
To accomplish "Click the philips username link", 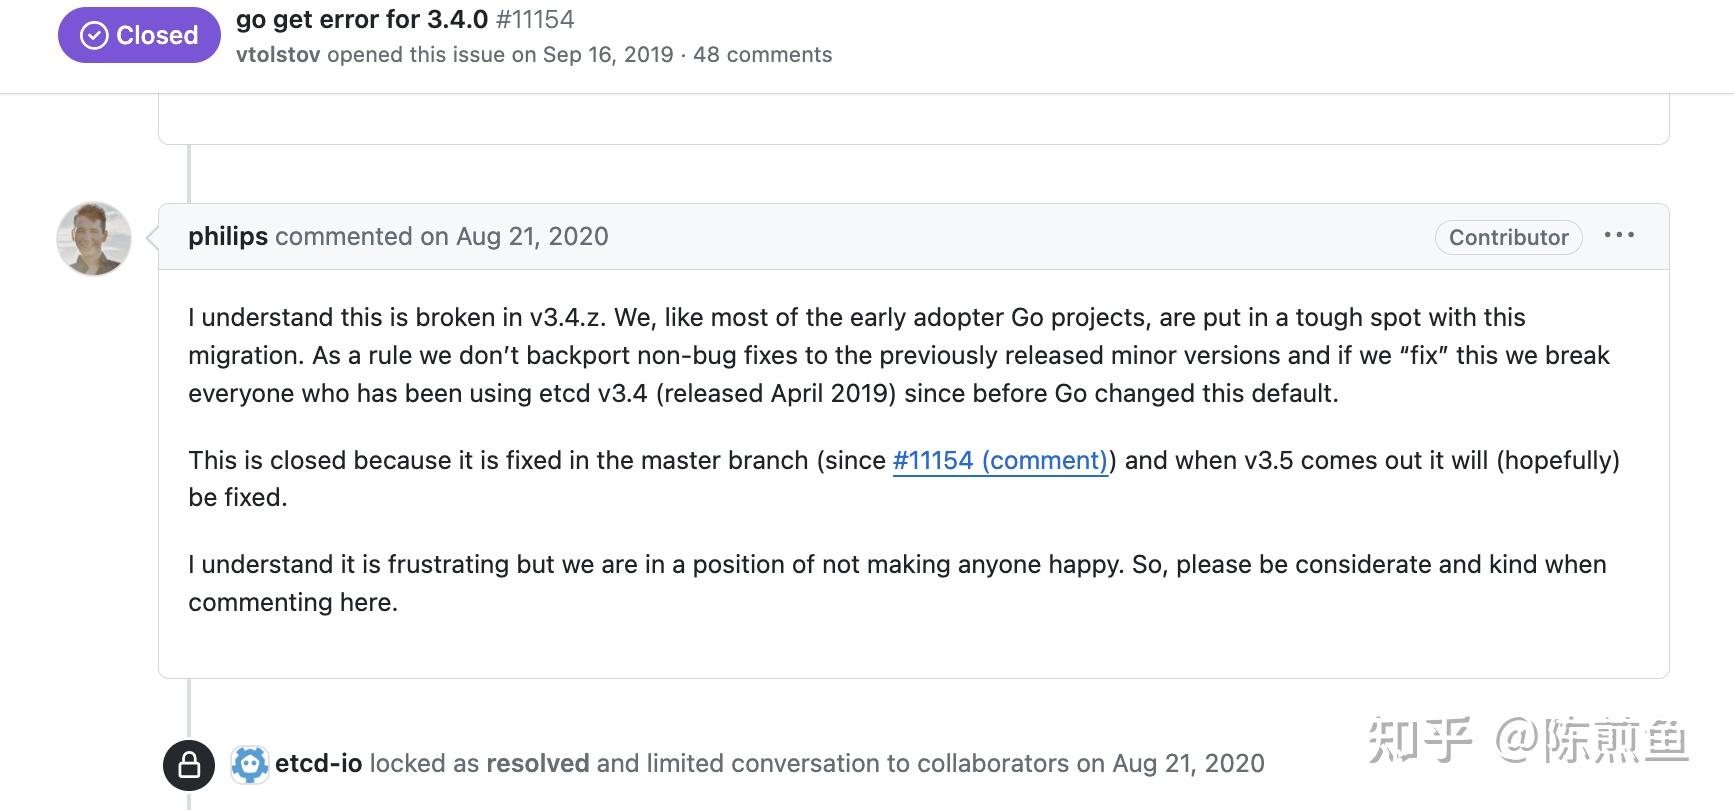I will 228,236.
